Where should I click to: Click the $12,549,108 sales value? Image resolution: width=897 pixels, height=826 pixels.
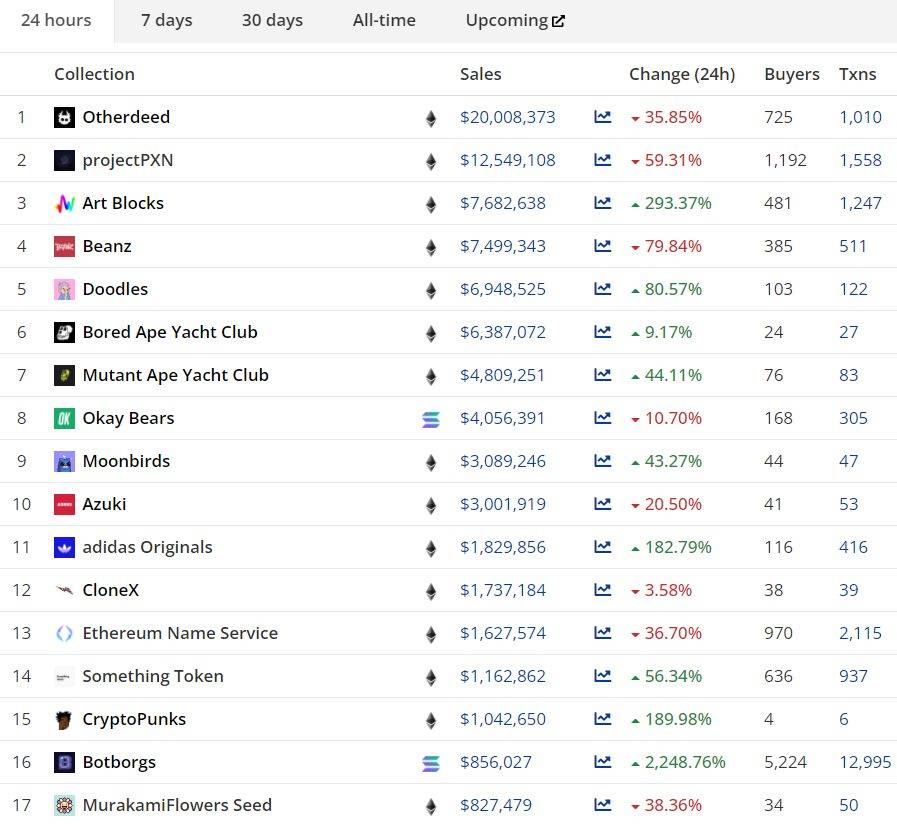click(x=507, y=160)
